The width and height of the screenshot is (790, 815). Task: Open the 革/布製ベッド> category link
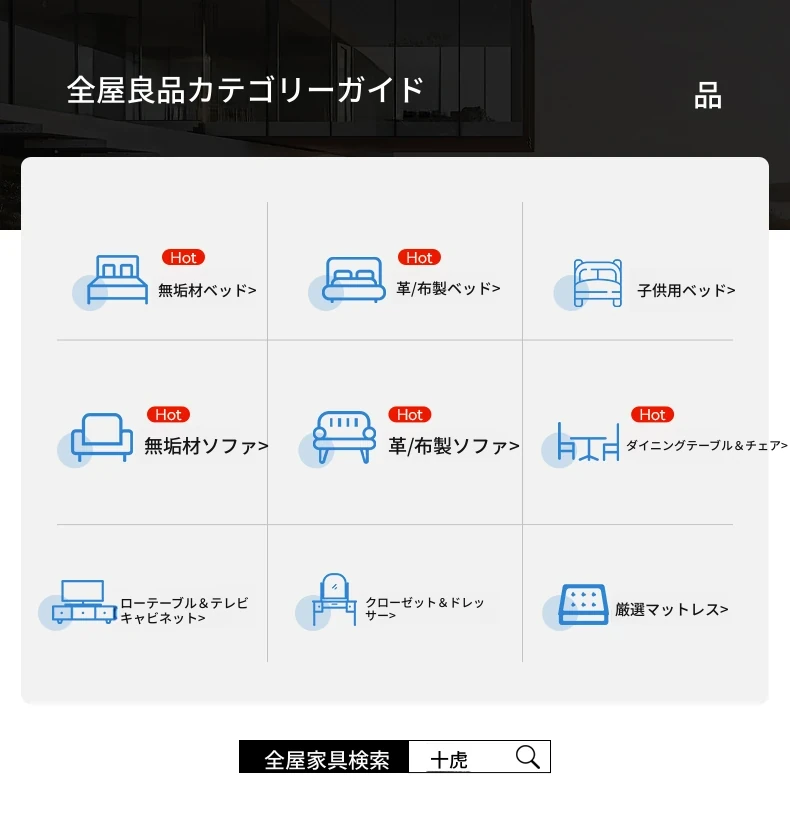[448, 289]
